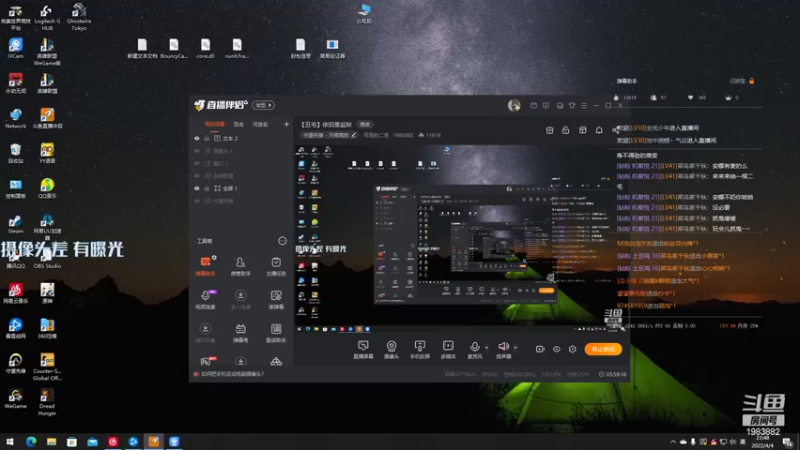
Task: Show hidden system tray icons chevron
Action: click(673, 442)
